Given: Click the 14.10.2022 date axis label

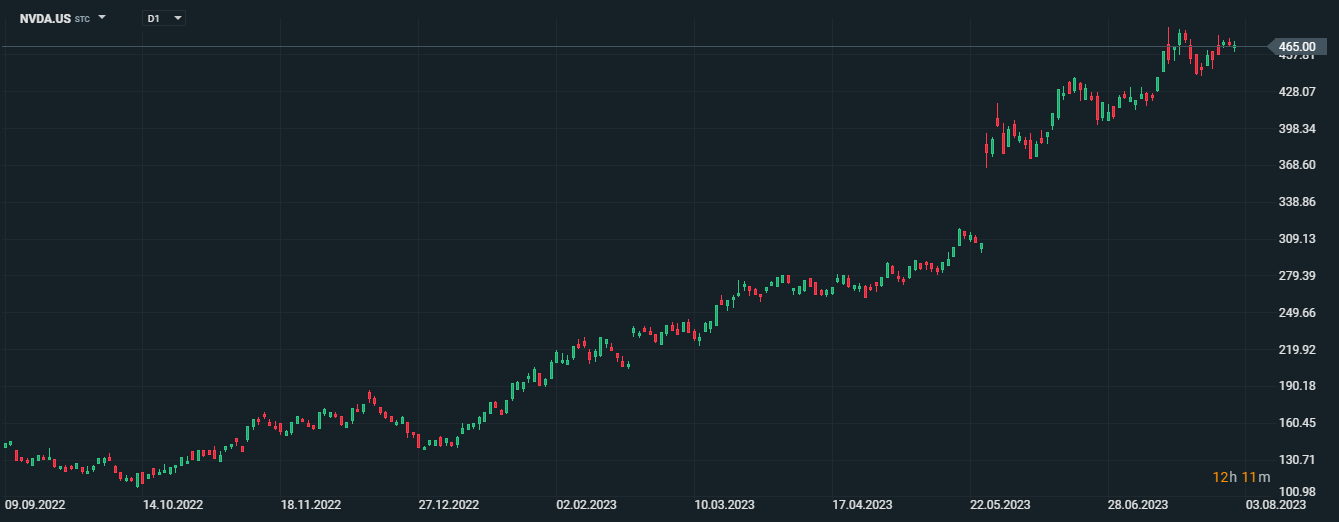Looking at the screenshot, I should [173, 505].
